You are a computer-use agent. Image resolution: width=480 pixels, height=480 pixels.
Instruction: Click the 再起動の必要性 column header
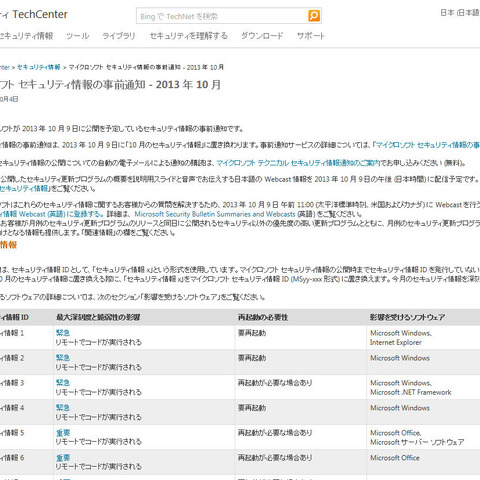[263, 317]
